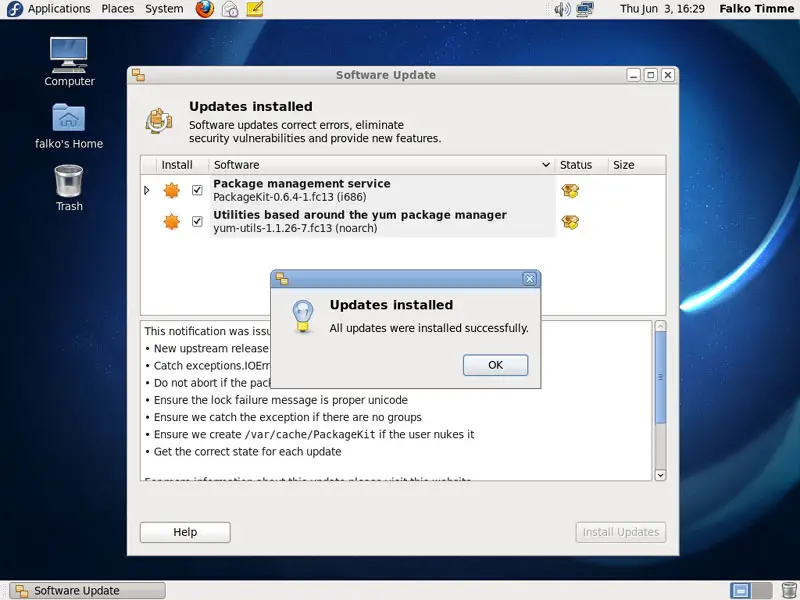Minimize the Software Update window
Viewport: 800px width, 600px height.
(x=633, y=76)
